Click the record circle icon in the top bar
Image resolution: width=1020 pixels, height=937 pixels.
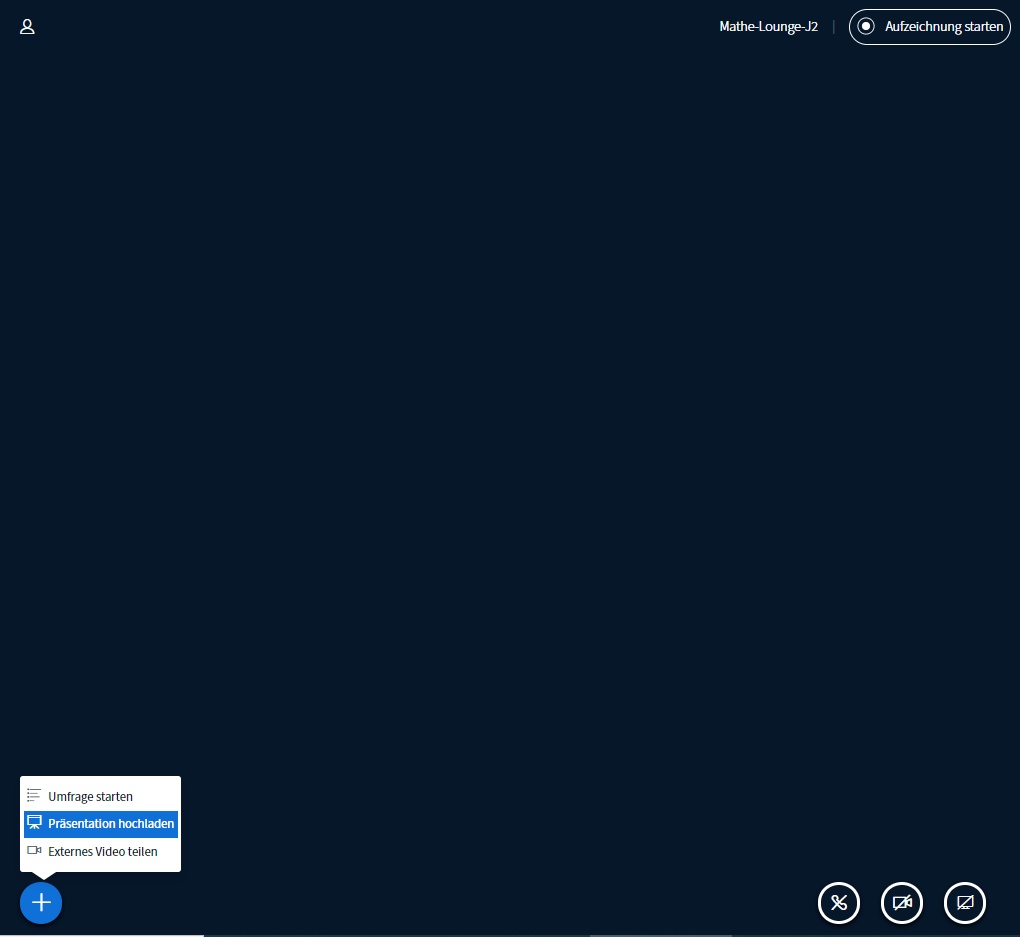[x=866, y=27]
